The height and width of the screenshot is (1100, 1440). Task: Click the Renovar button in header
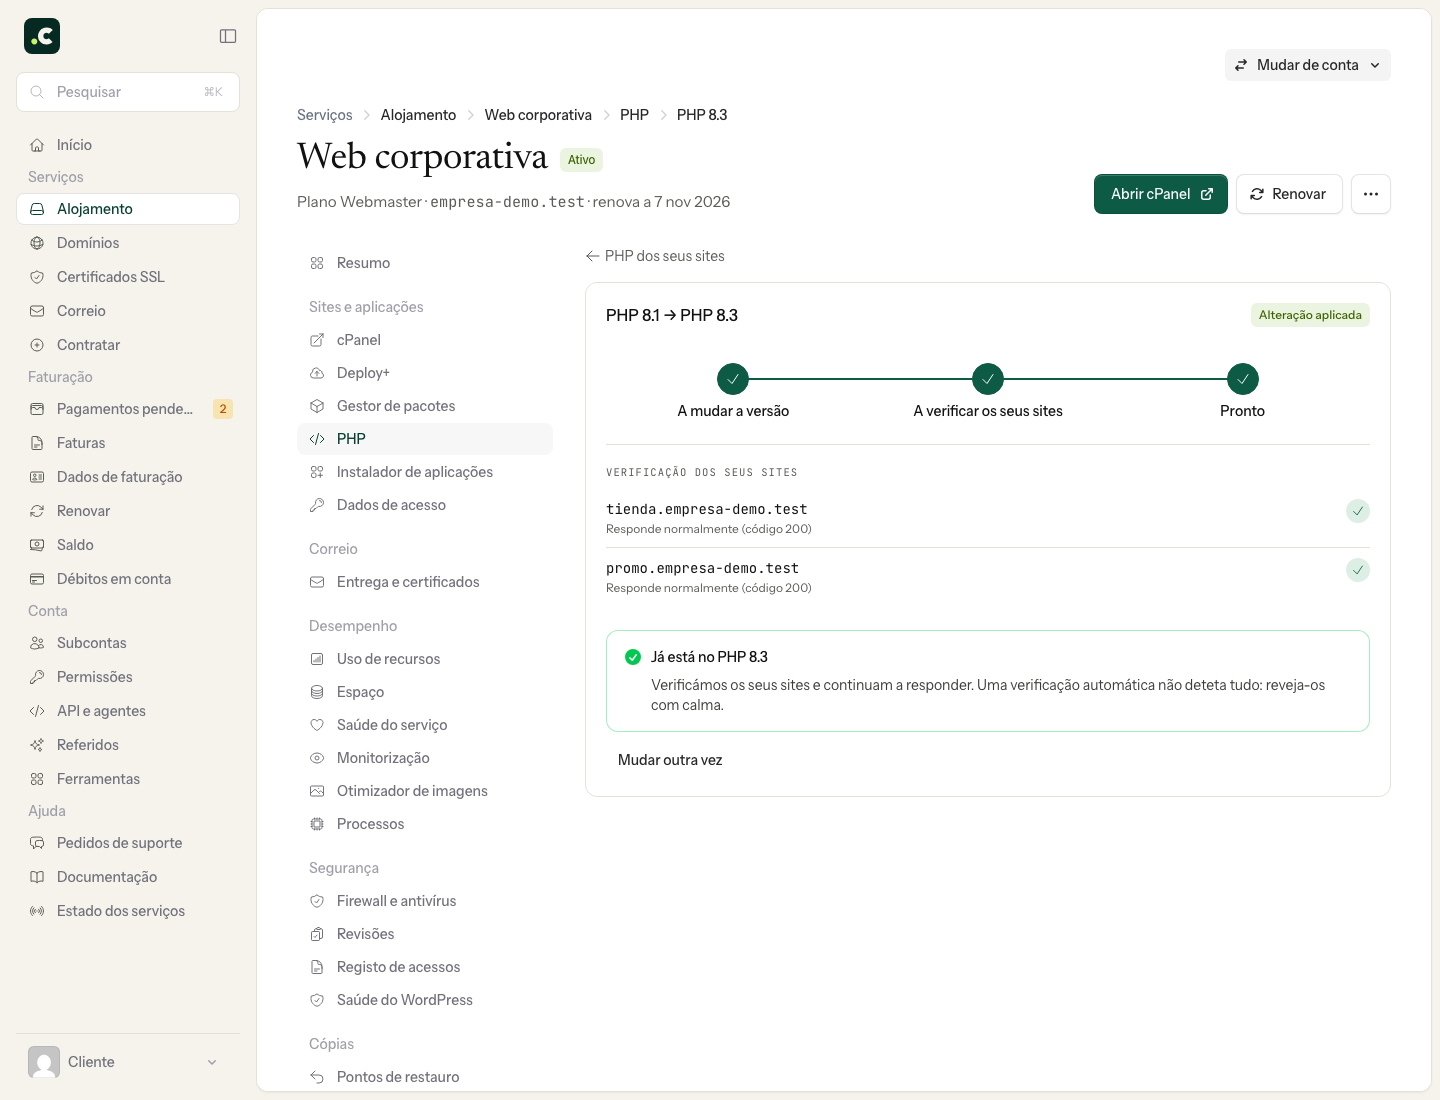1289,194
